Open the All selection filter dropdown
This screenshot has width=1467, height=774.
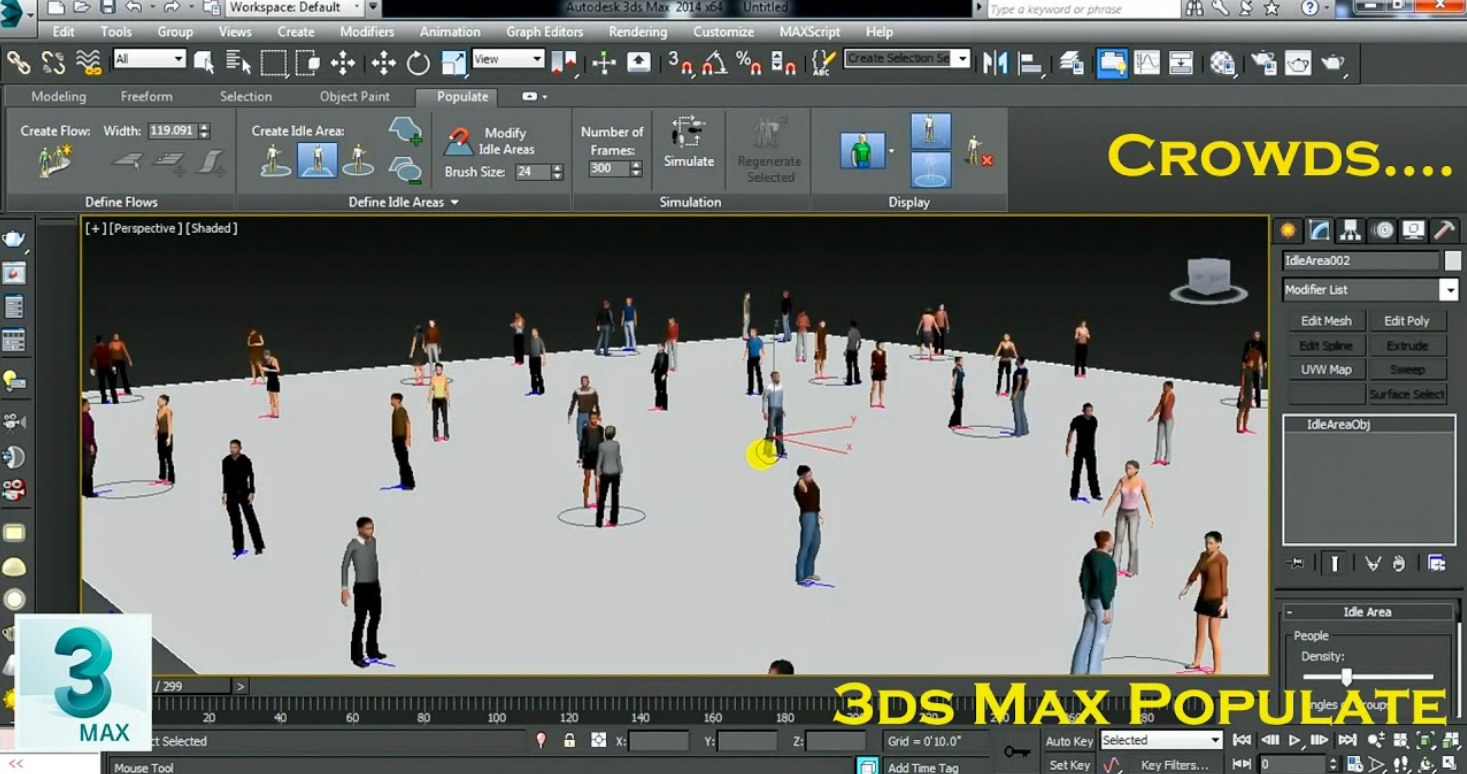150,59
